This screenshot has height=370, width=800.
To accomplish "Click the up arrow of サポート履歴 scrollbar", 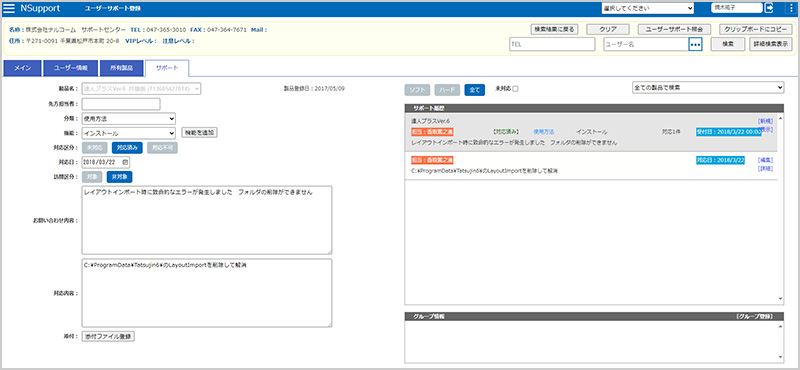I will click(781, 117).
